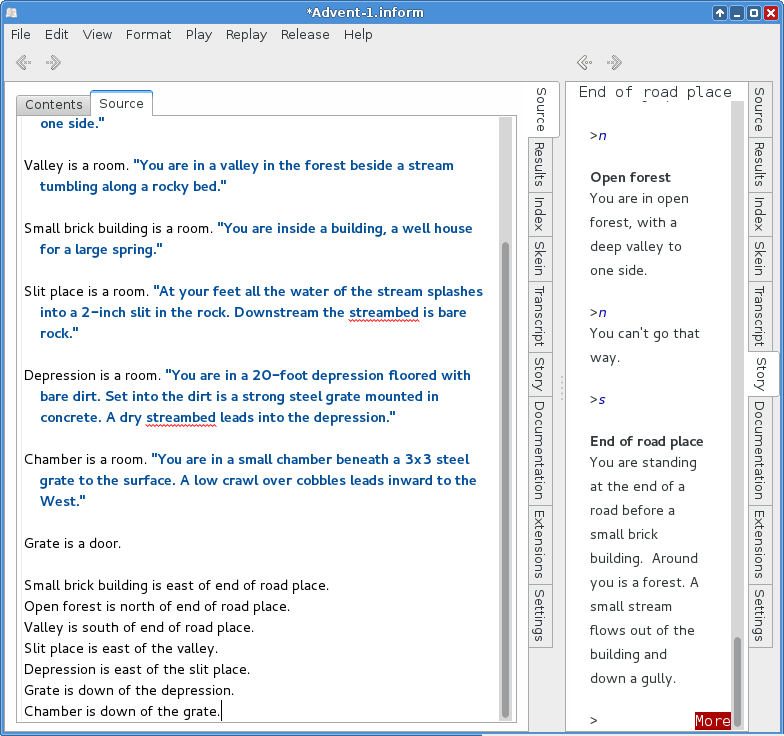Viewport: 784px width, 736px height.
Task: Select right panel's vertical Source tab
Action: coord(760,110)
